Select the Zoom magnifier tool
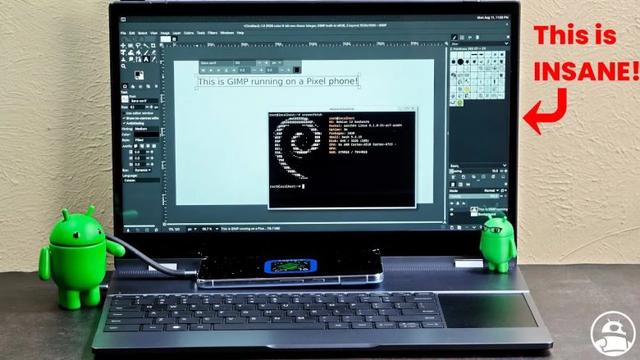The width and height of the screenshot is (640, 360). [x=123, y=66]
